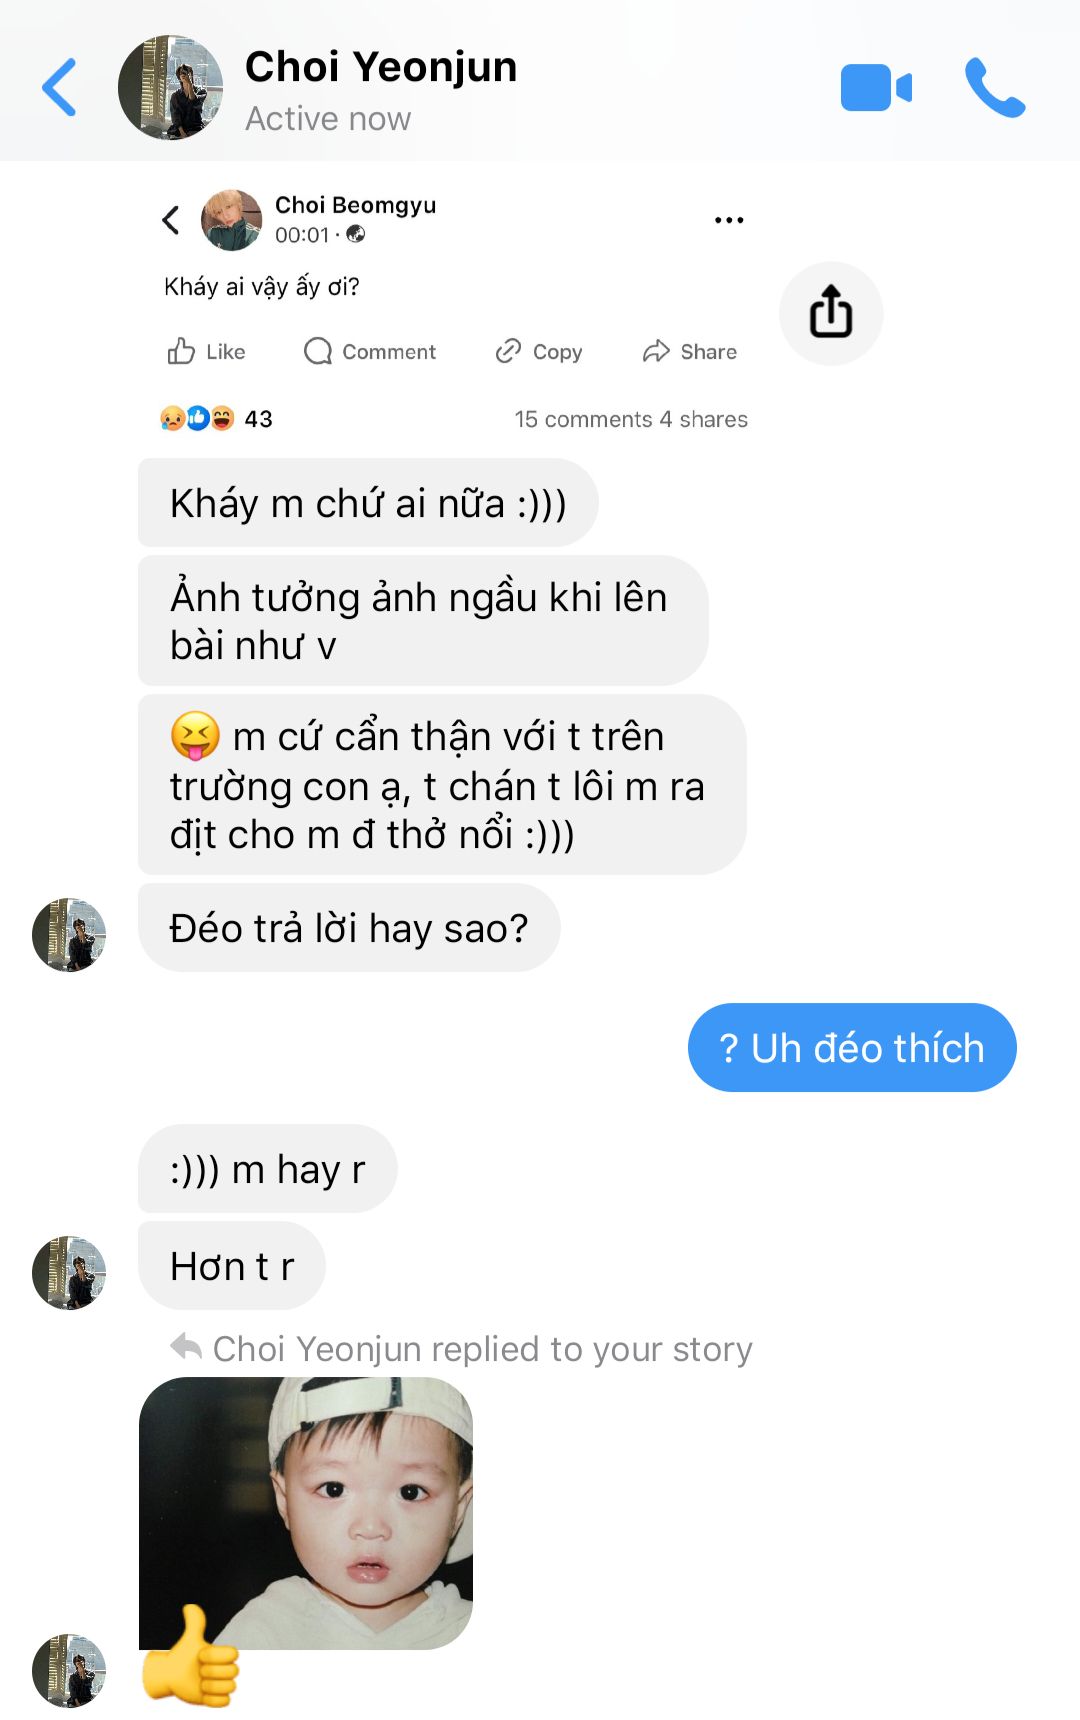The image size is (1080, 1720).
Task: Tap the share-forward icon beside the post
Action: point(831,313)
